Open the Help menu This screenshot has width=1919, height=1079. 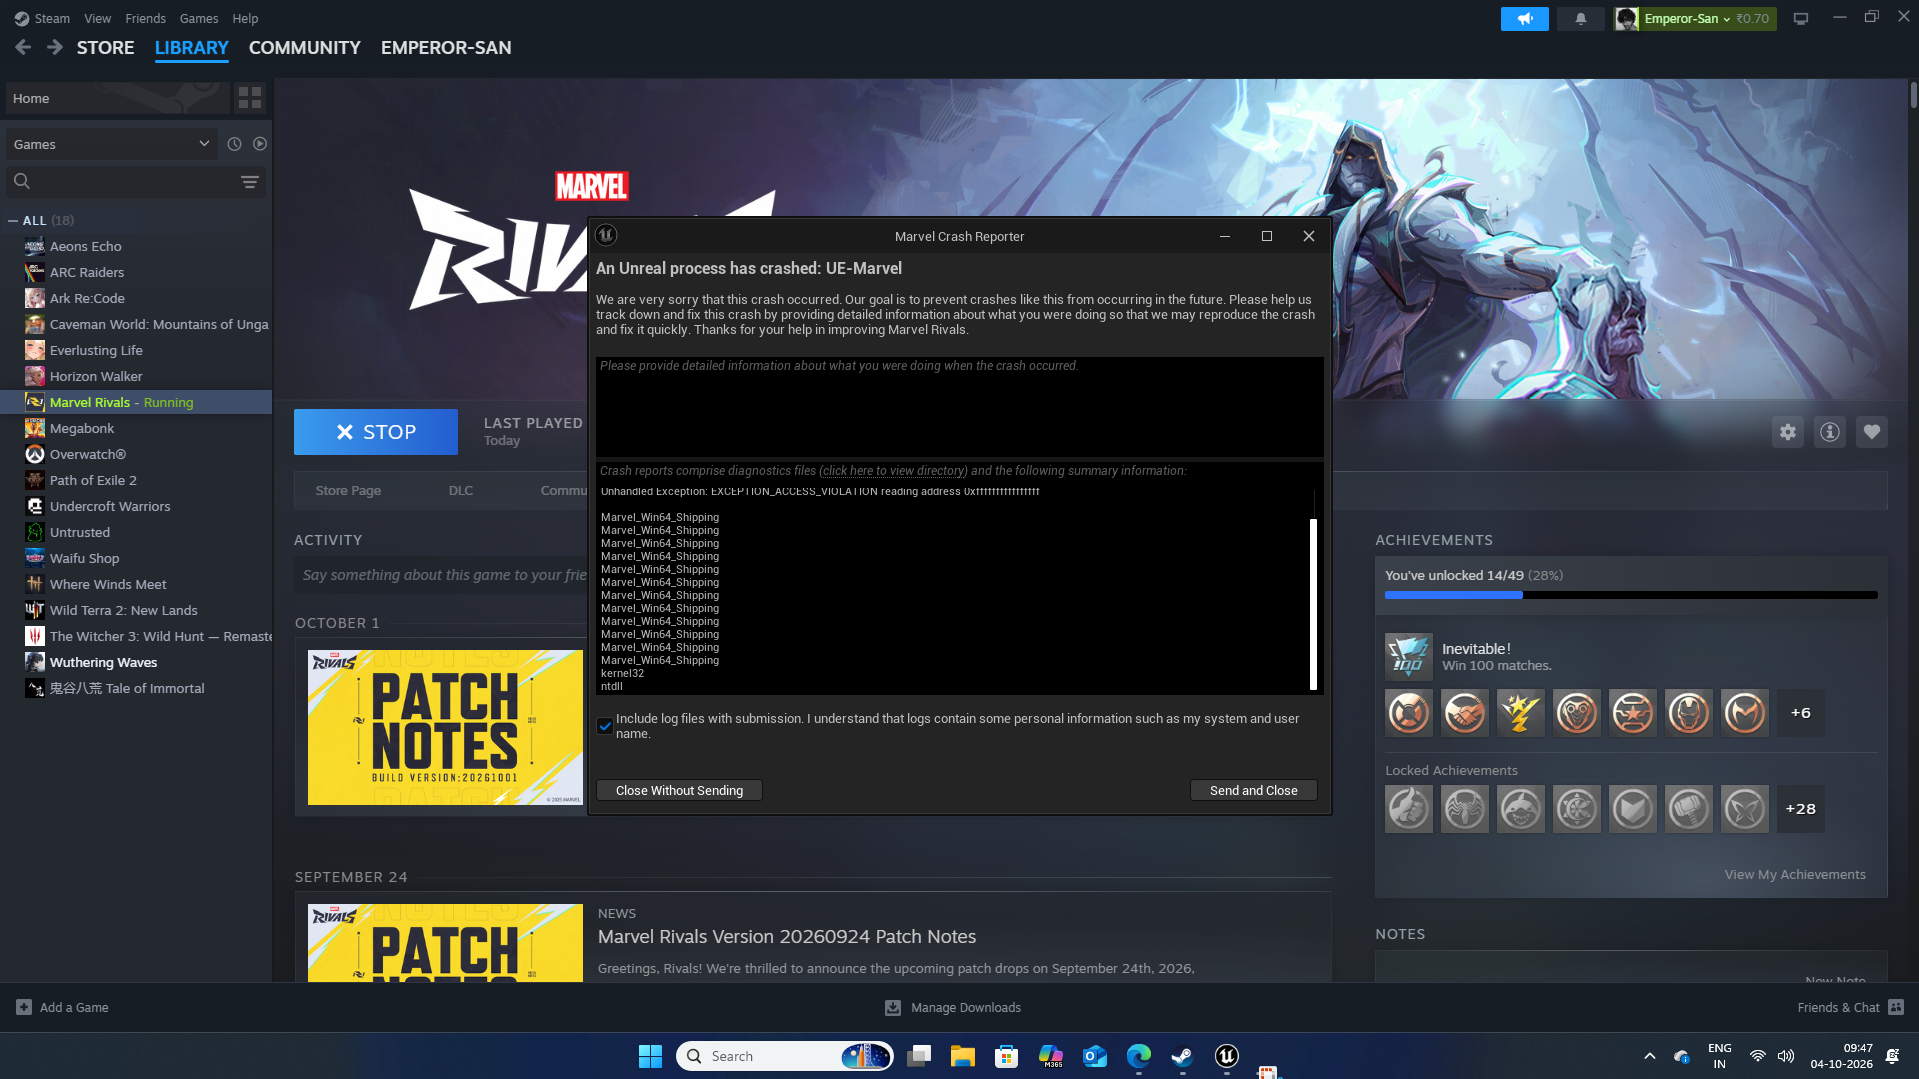[x=245, y=18]
